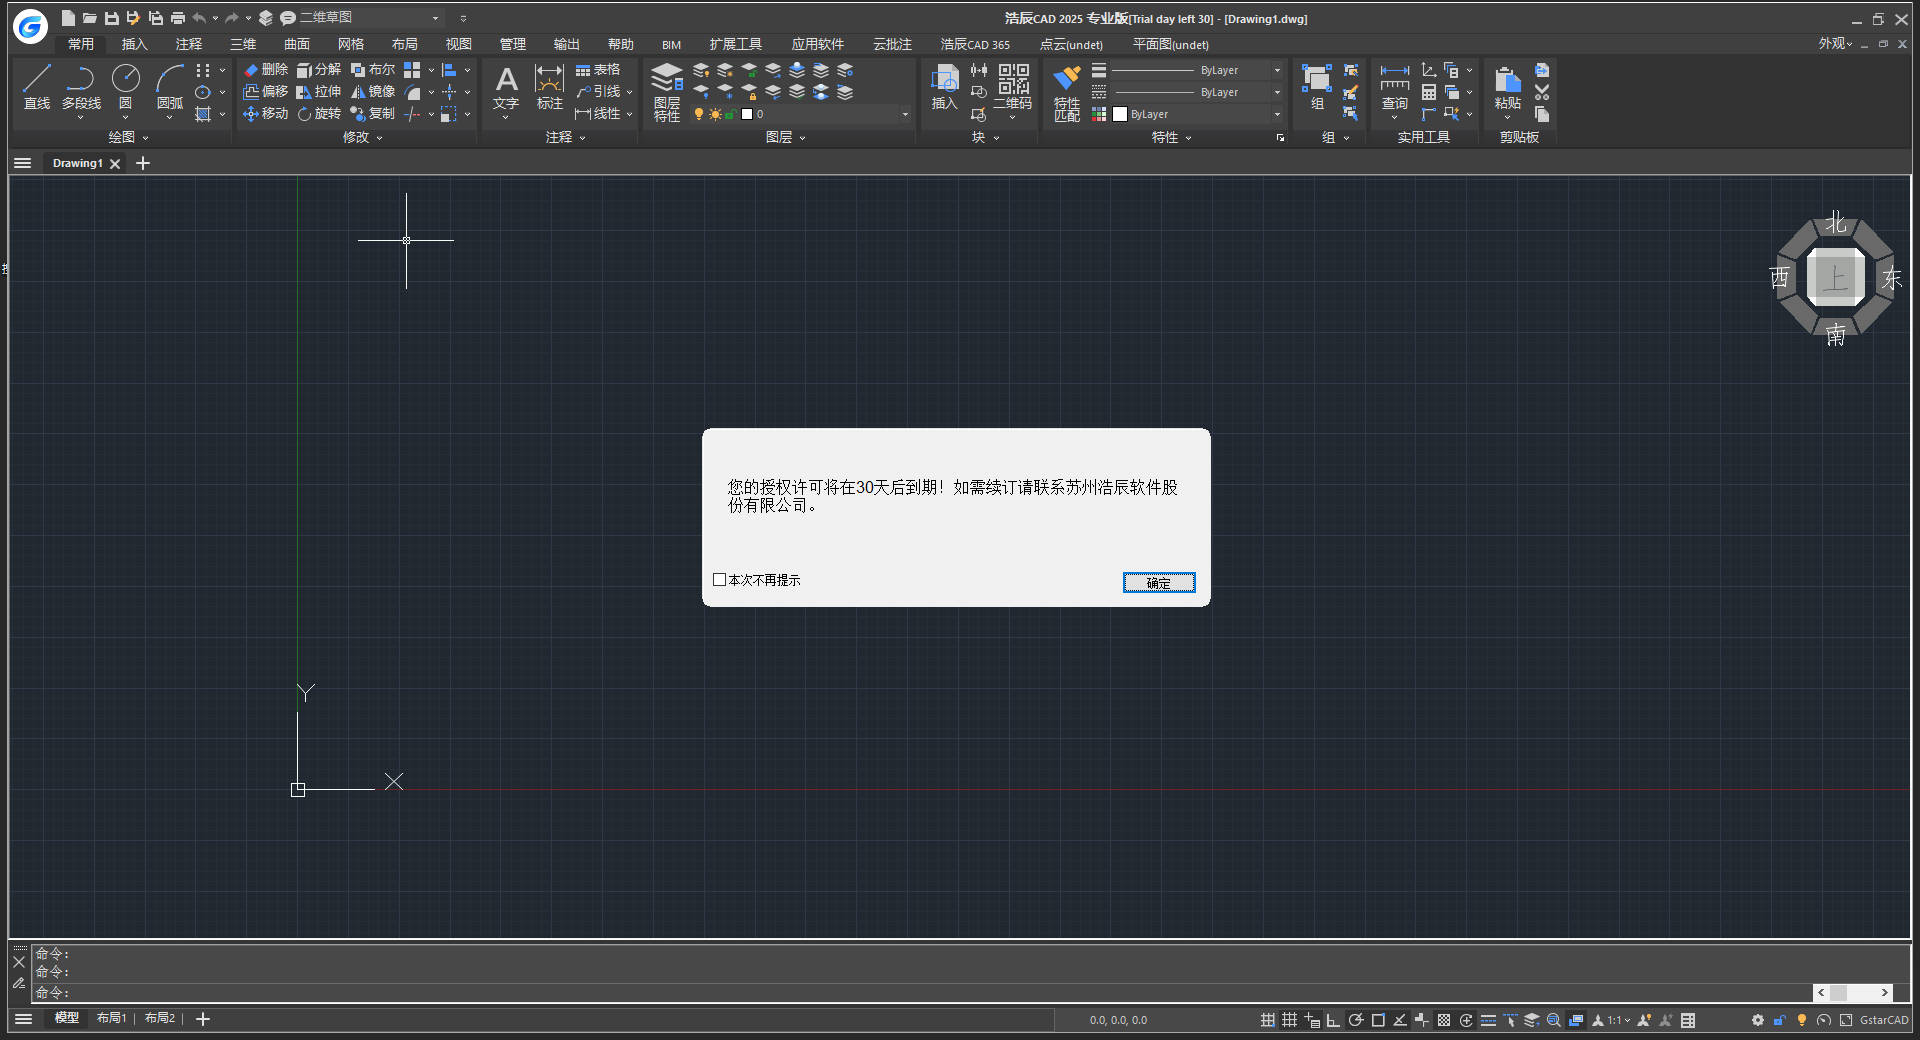This screenshot has width=1920, height=1040.
Task: Click the 布尔 (Boolean) tool
Action: (373, 70)
